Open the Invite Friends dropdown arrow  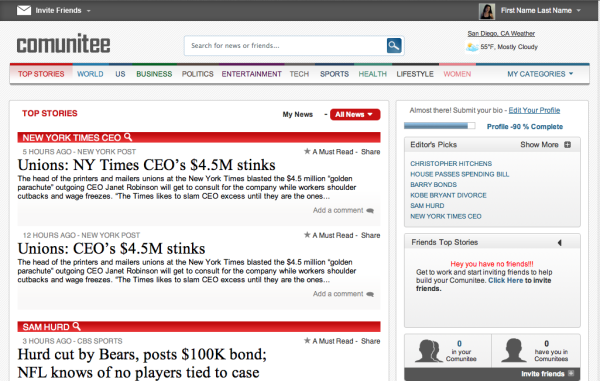[x=89, y=11]
